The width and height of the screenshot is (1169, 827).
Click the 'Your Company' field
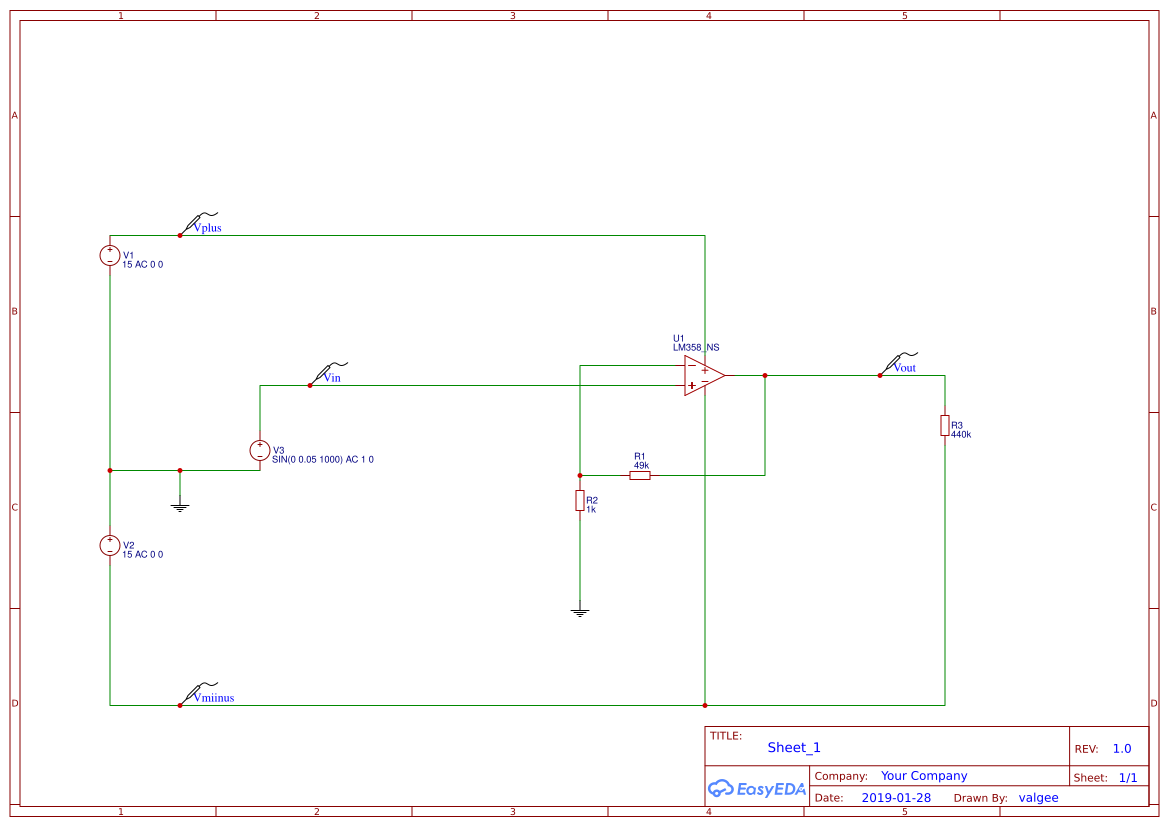(x=924, y=776)
